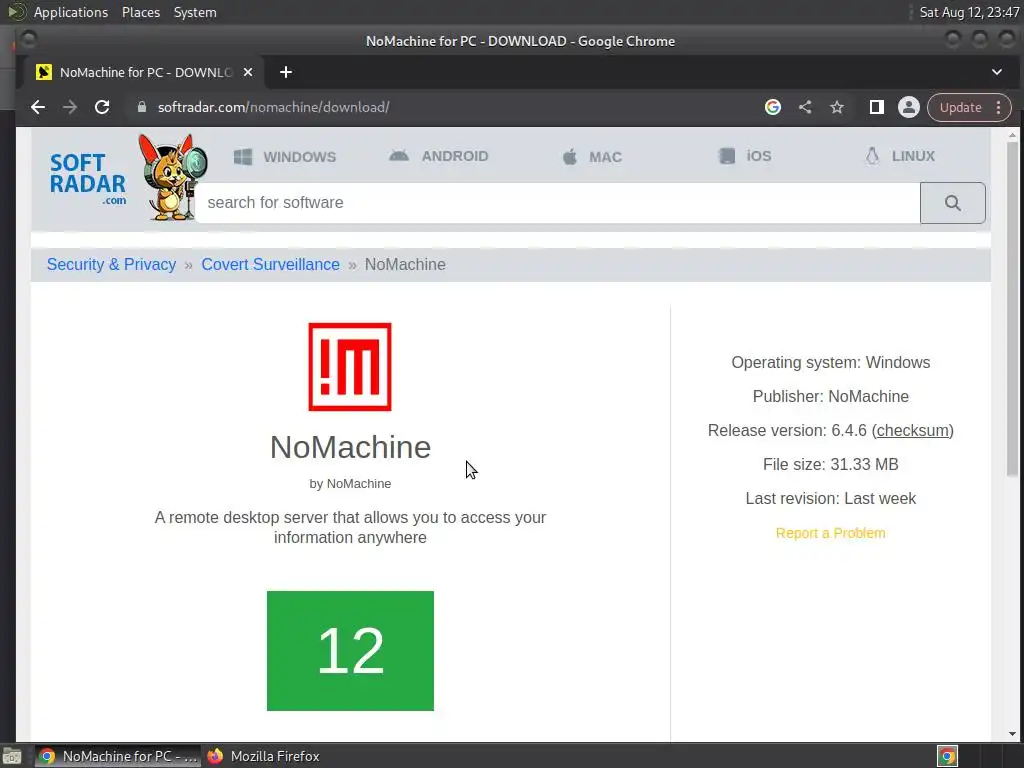The height and width of the screenshot is (768, 1024).
Task: Open the side panel icon
Action: coord(876,107)
